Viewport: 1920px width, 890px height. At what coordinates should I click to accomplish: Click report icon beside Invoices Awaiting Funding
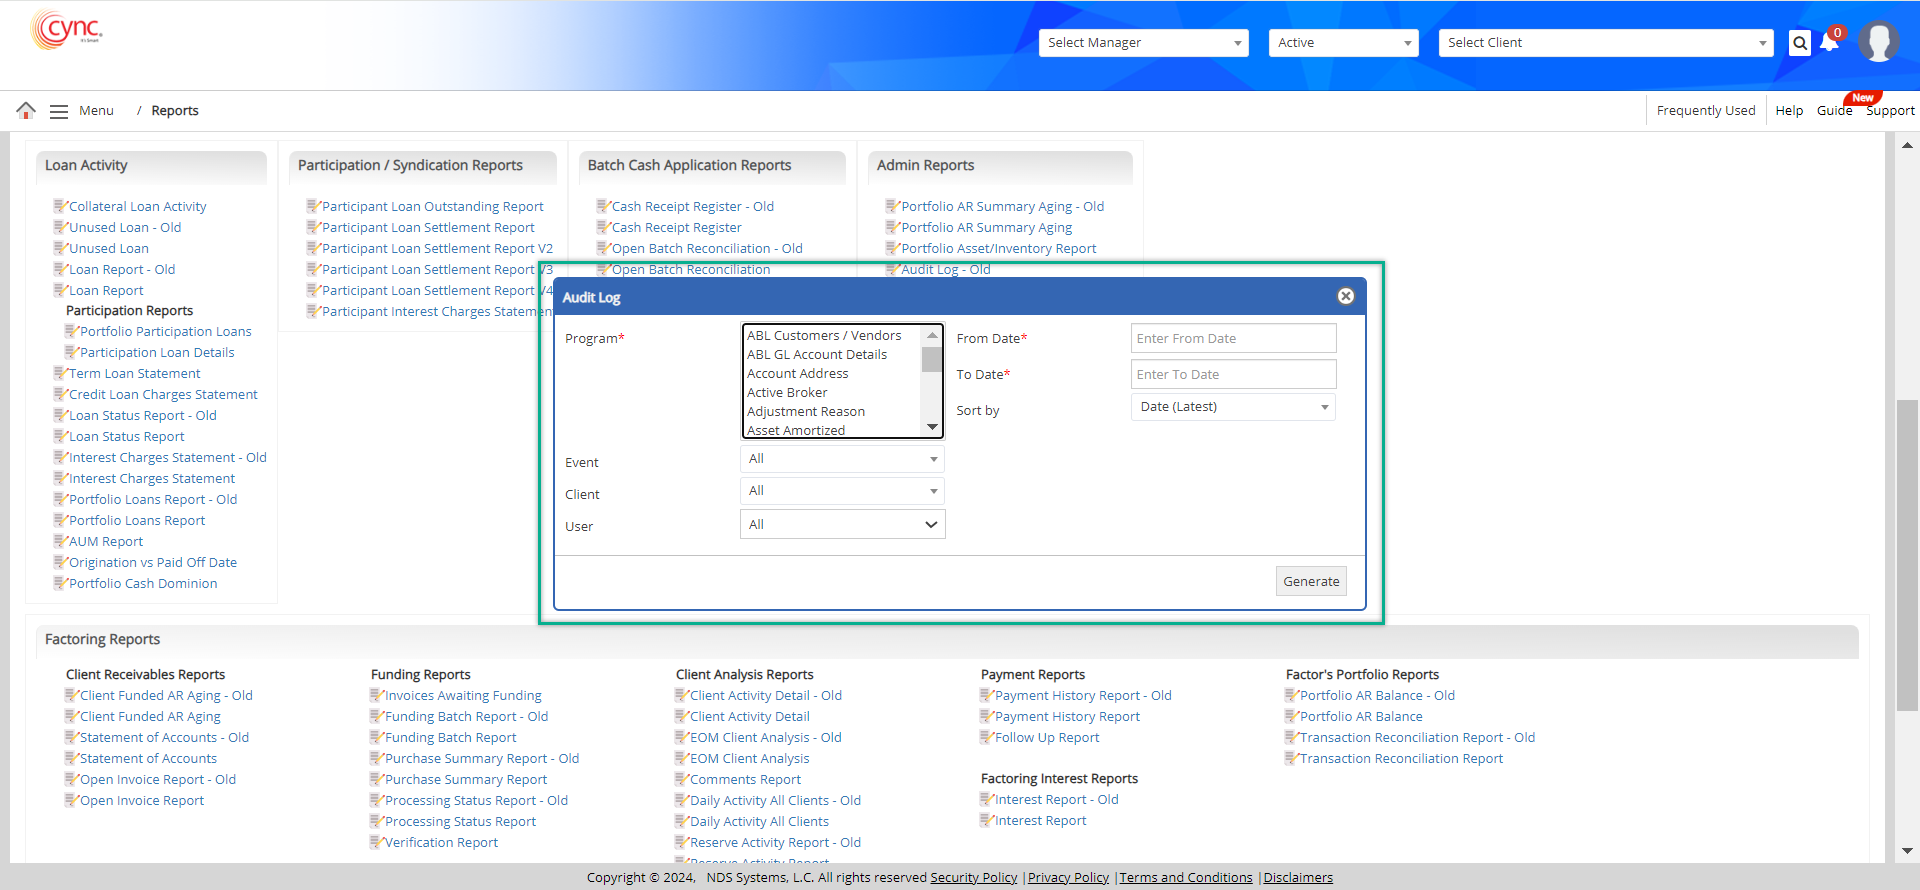(x=376, y=695)
